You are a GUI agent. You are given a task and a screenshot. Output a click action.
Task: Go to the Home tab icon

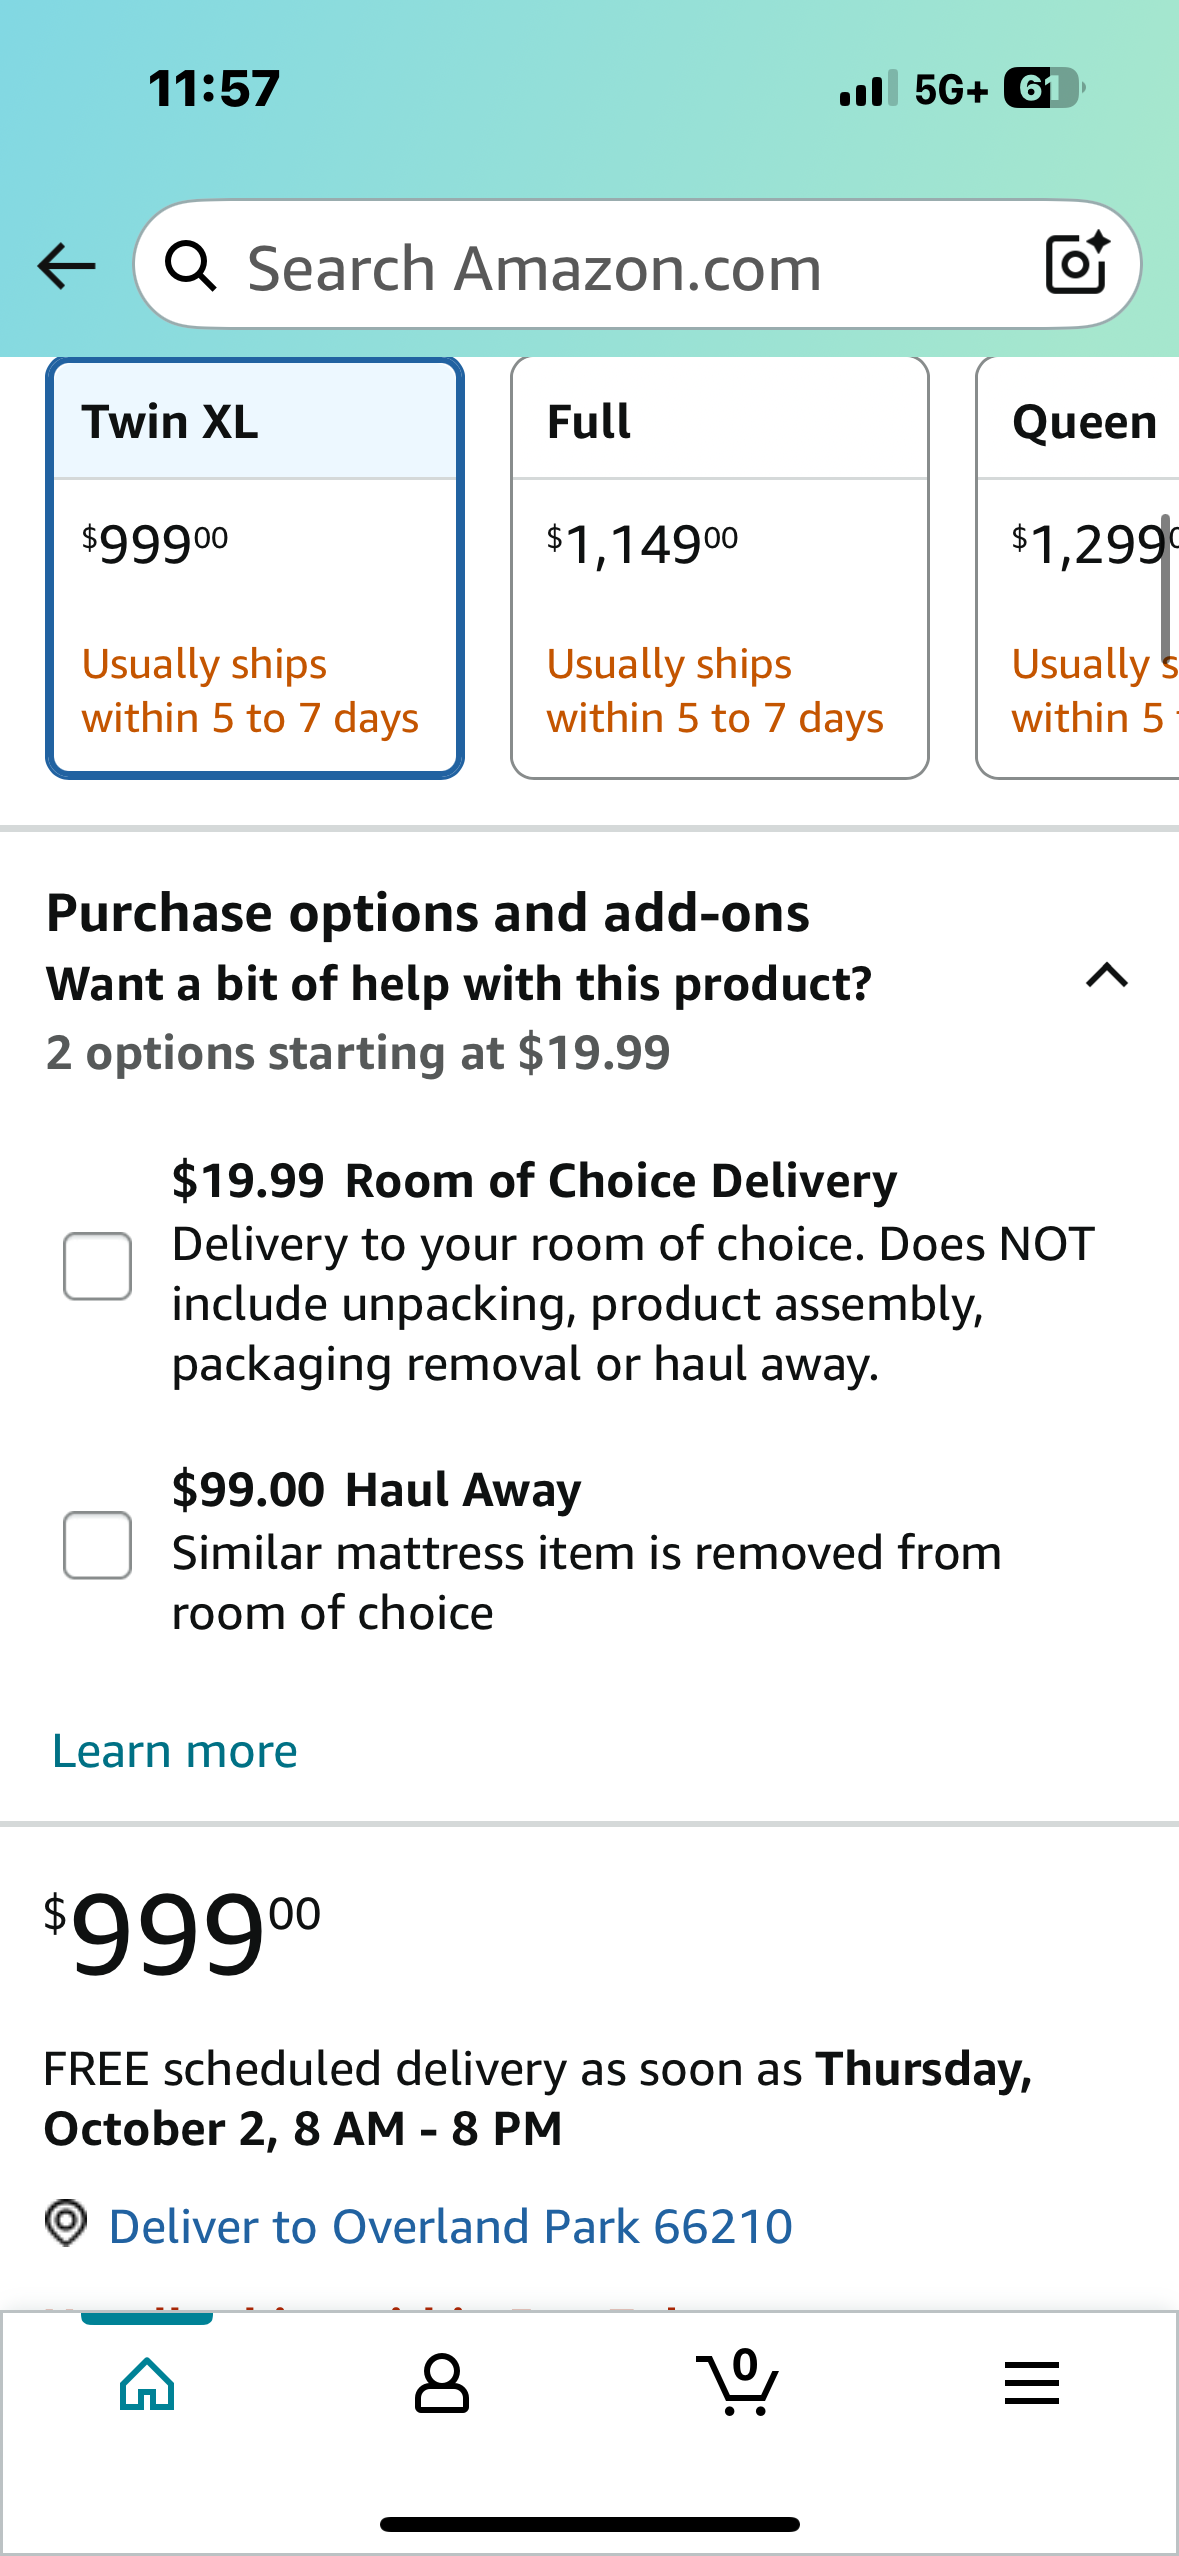[x=147, y=2384]
